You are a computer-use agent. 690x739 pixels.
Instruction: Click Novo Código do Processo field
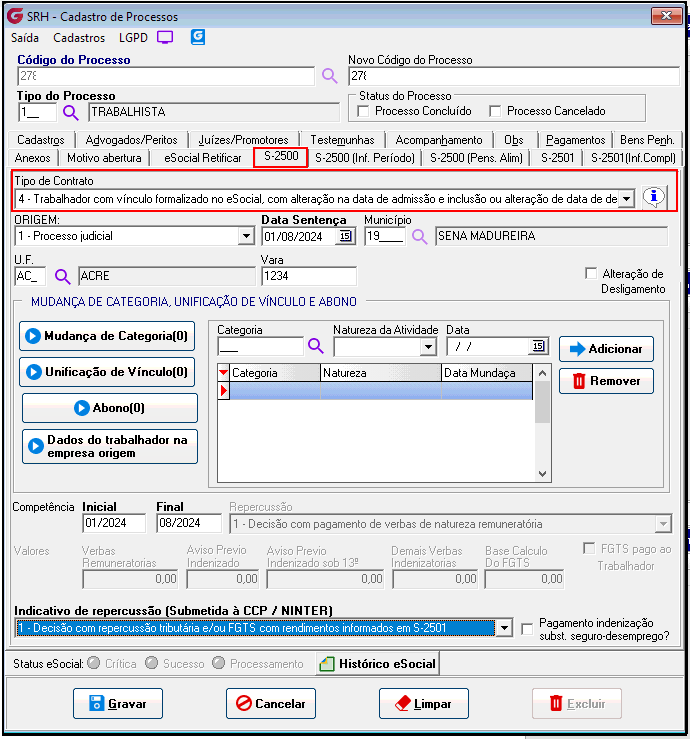pos(514,76)
